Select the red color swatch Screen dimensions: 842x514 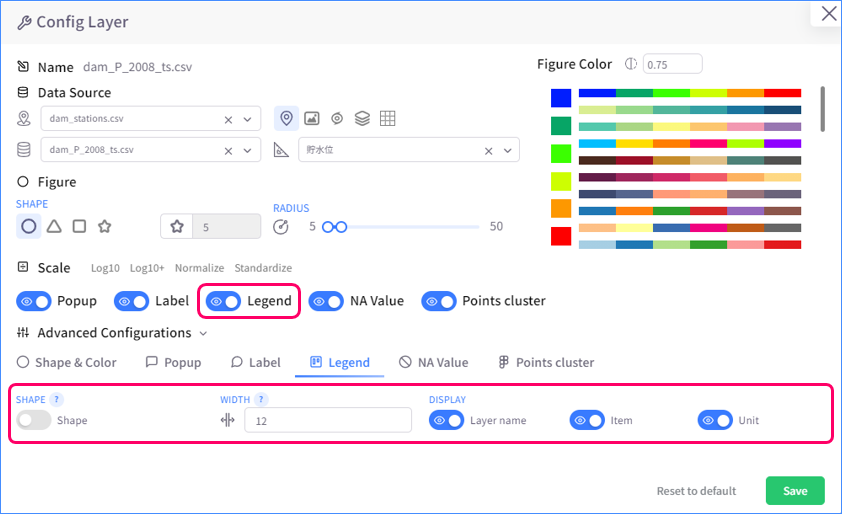pos(561,236)
